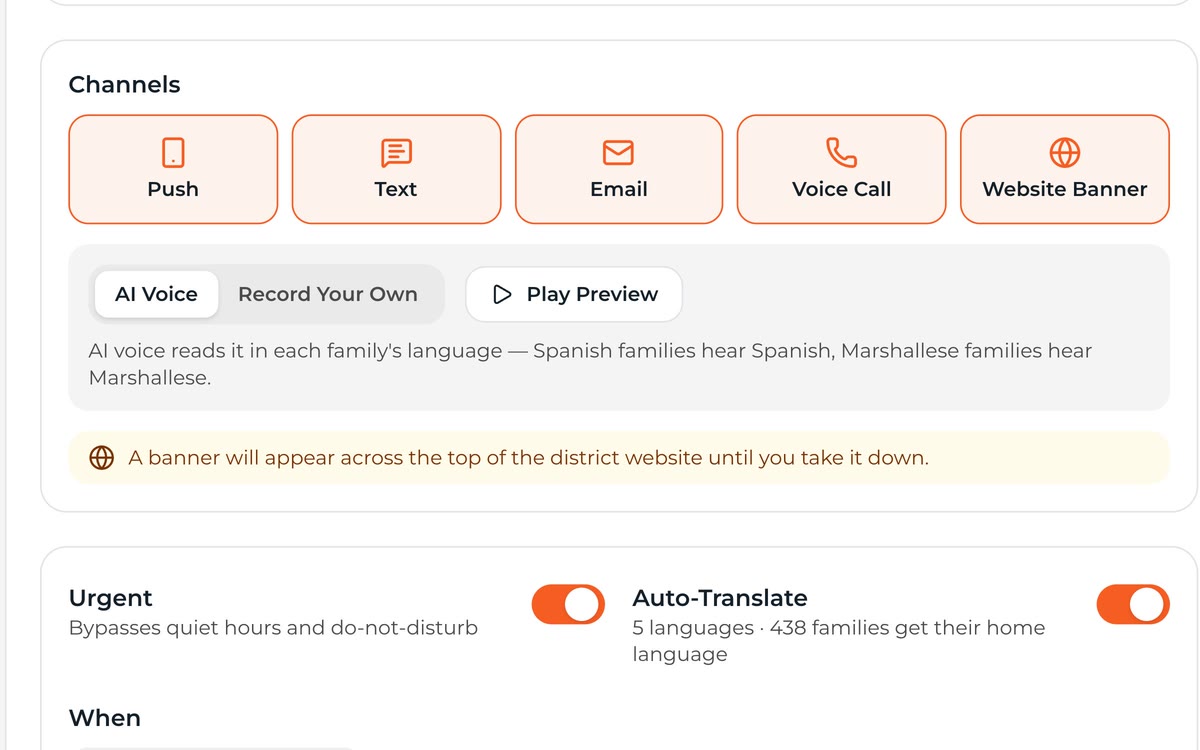Click the Channels heading
Screen dimensions: 1200x750
[124, 85]
